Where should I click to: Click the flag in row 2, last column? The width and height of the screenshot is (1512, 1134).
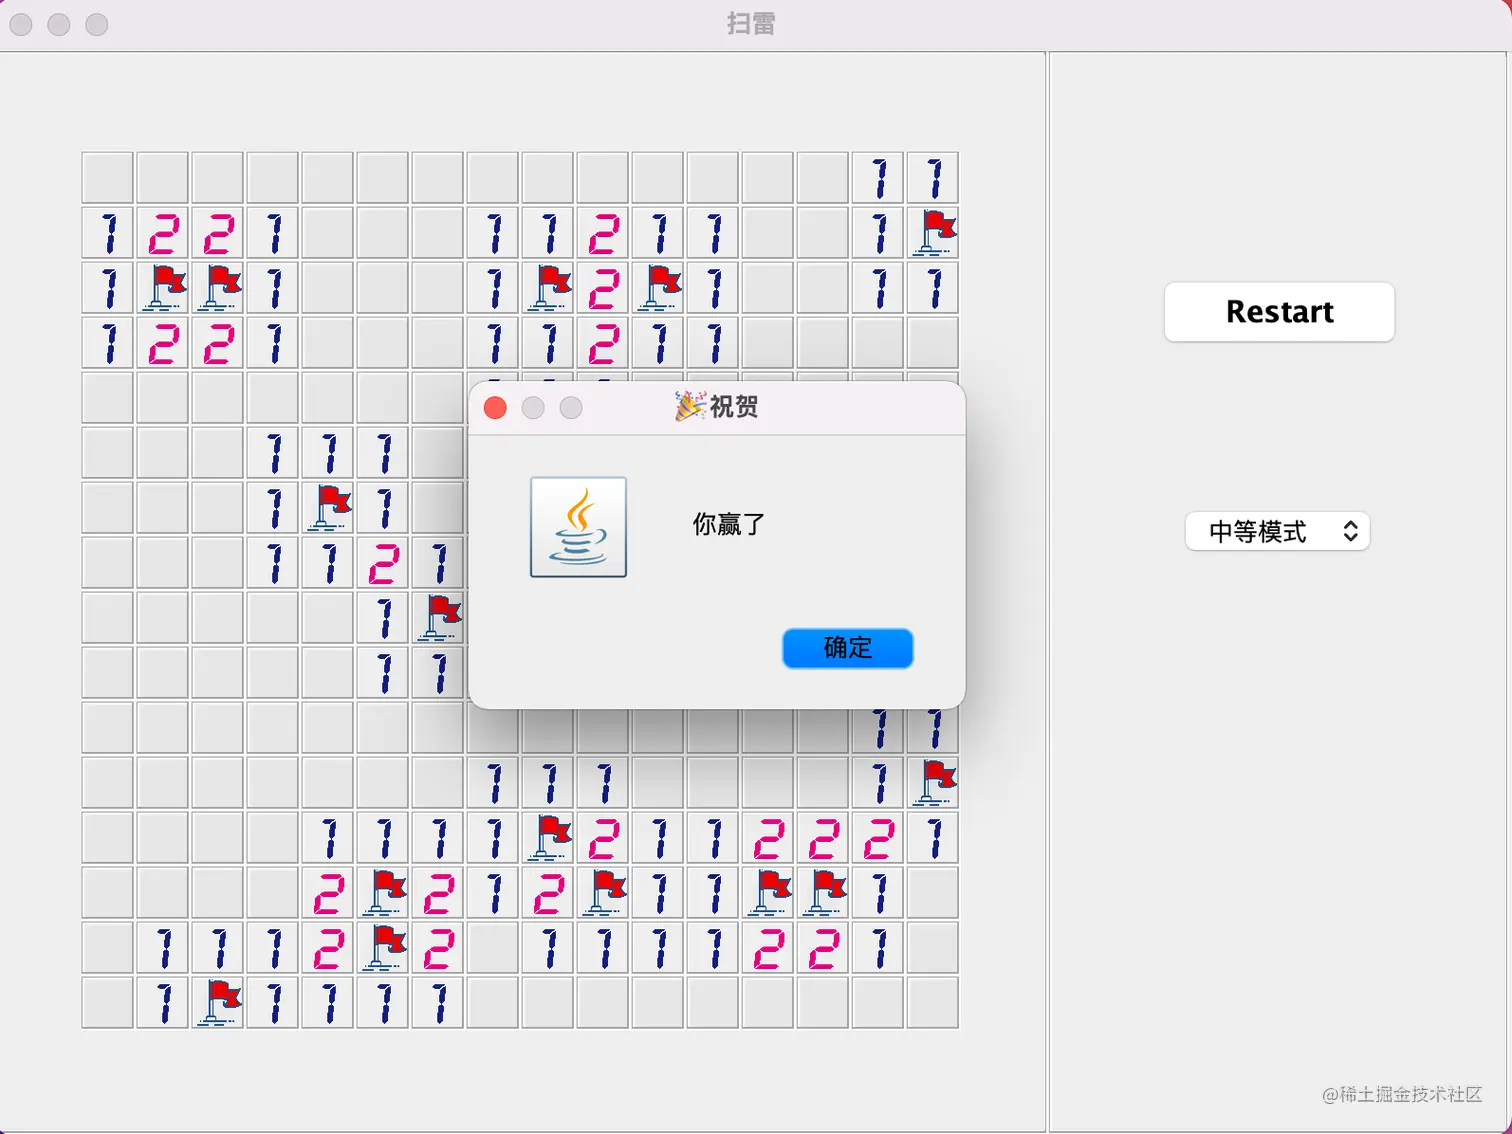pos(933,233)
